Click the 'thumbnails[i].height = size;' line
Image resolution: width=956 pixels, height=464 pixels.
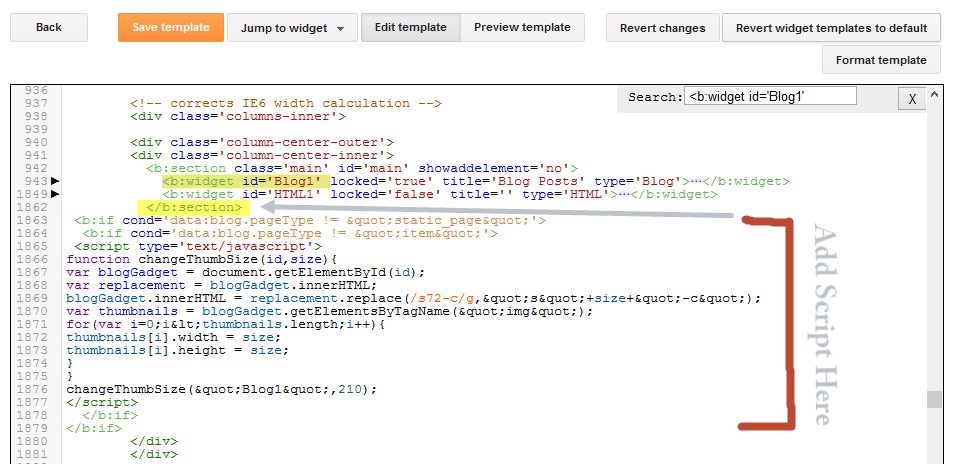[177, 350]
